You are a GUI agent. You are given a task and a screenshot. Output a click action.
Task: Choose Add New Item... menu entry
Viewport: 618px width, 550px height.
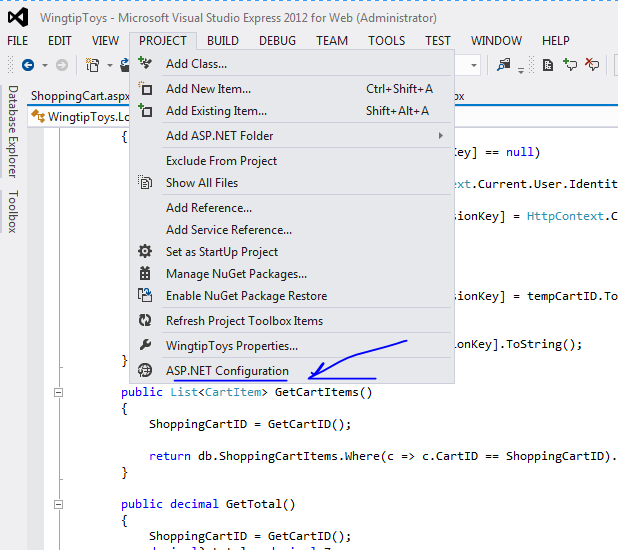pyautogui.click(x=292, y=89)
